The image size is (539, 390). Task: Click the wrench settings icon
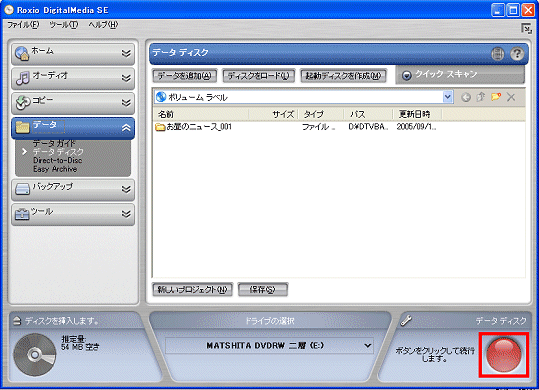406,321
